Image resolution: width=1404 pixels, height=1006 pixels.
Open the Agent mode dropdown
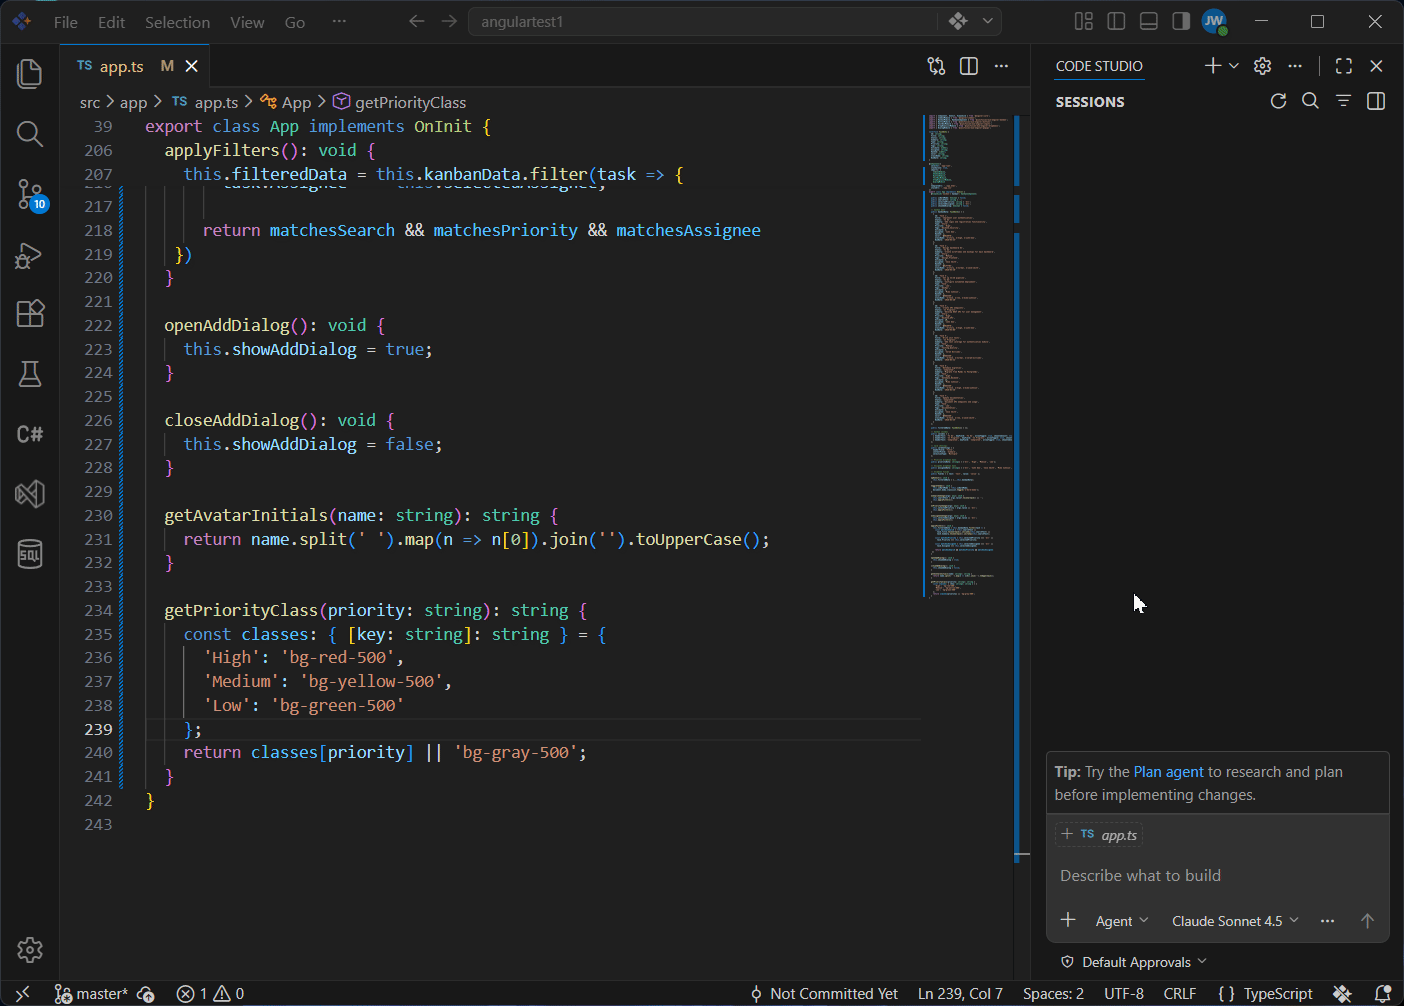(1122, 921)
